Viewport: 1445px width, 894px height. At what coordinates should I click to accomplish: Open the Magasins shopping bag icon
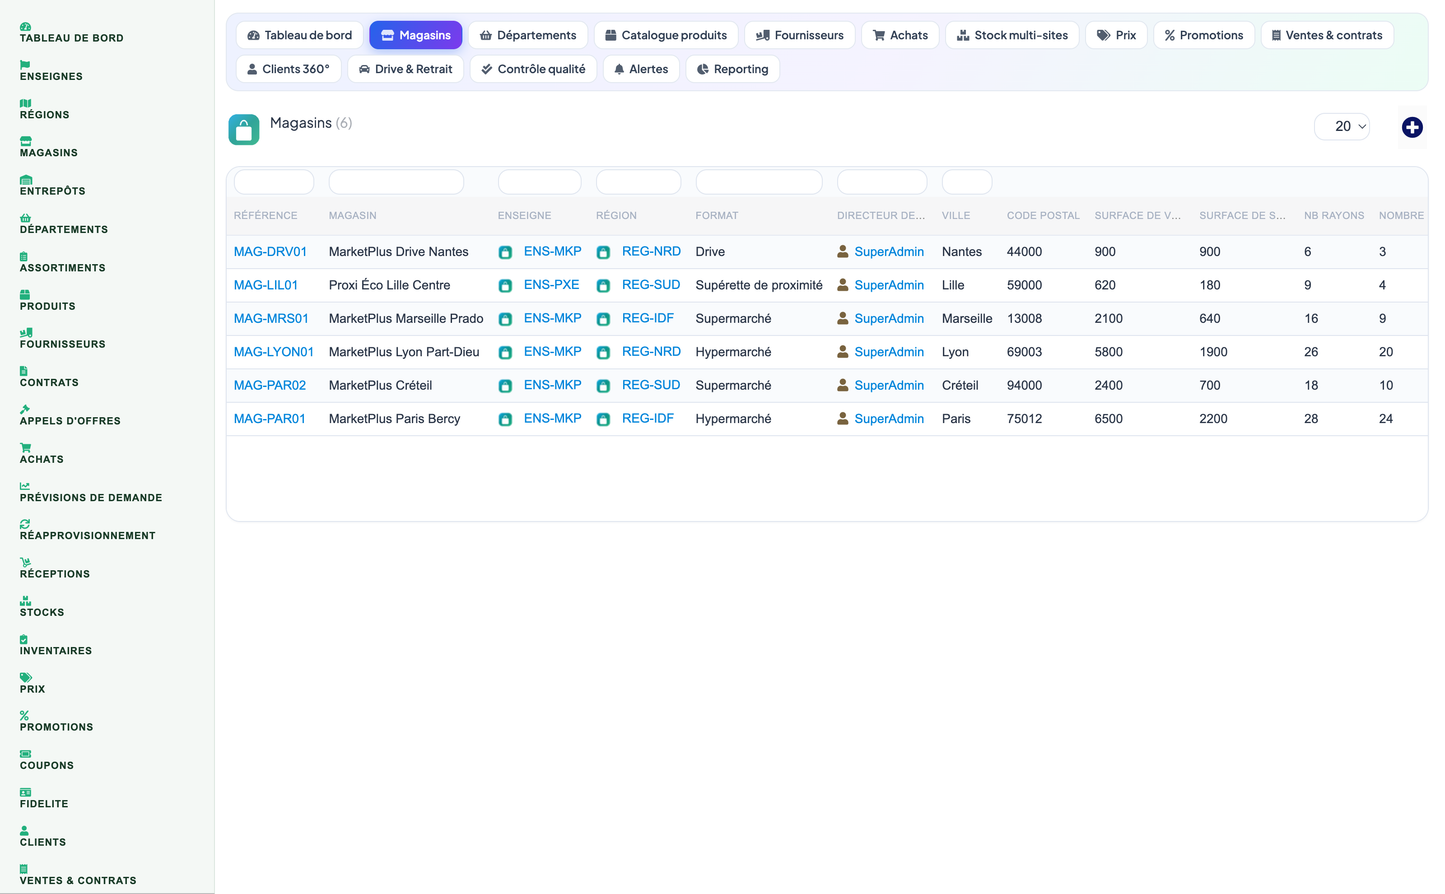click(x=244, y=129)
